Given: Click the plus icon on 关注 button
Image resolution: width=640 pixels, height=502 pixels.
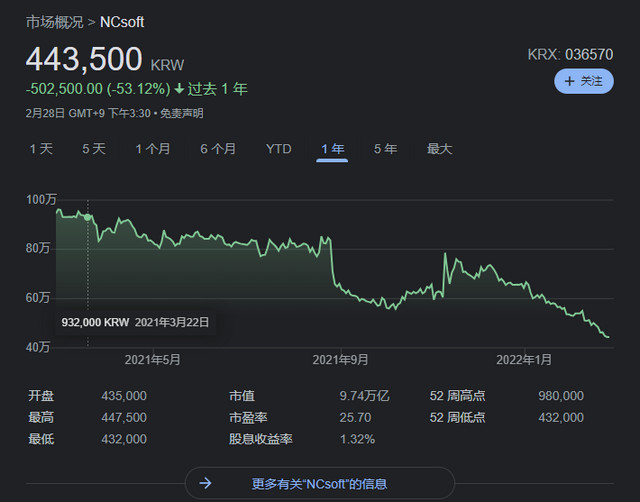Looking at the screenshot, I should pos(570,81).
